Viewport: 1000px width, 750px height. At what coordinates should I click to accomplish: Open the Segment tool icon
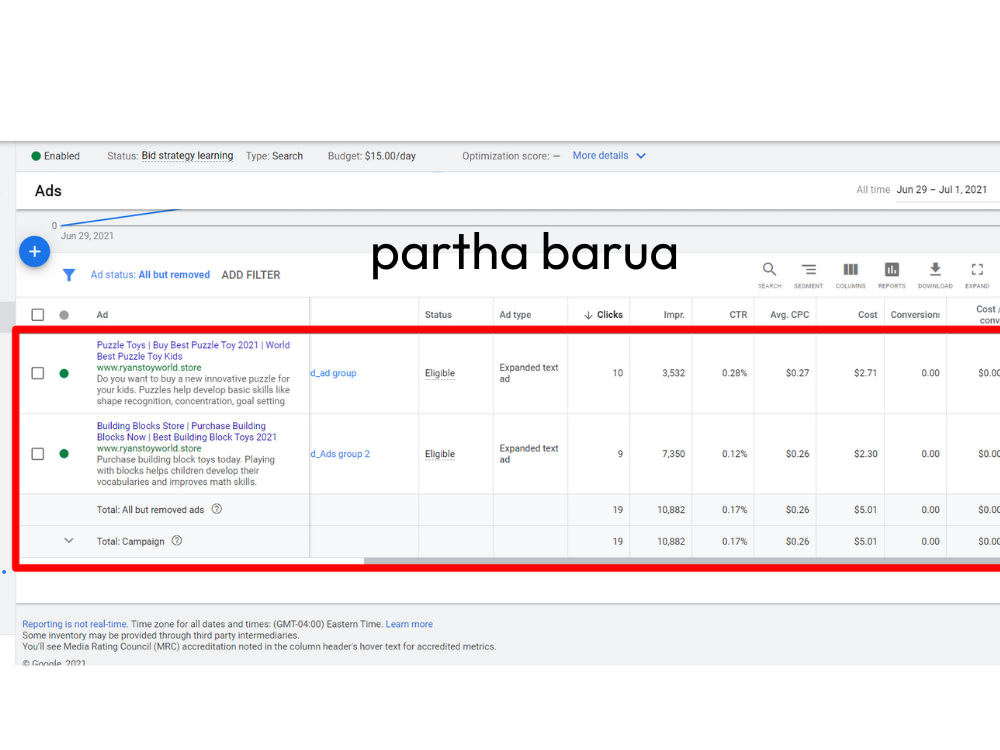(x=808, y=275)
